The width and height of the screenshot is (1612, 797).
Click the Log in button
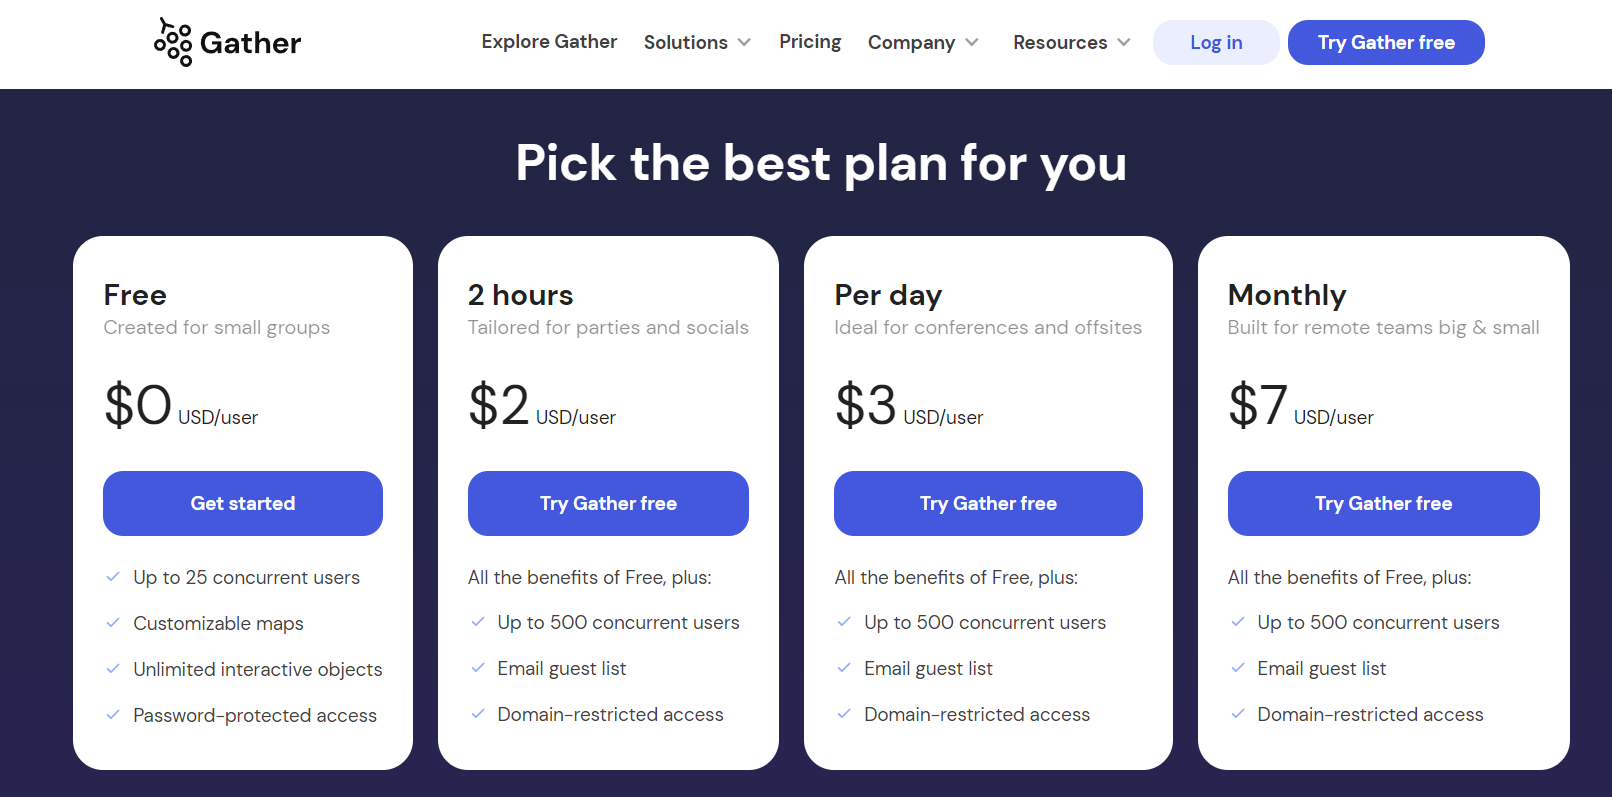pos(1215,42)
